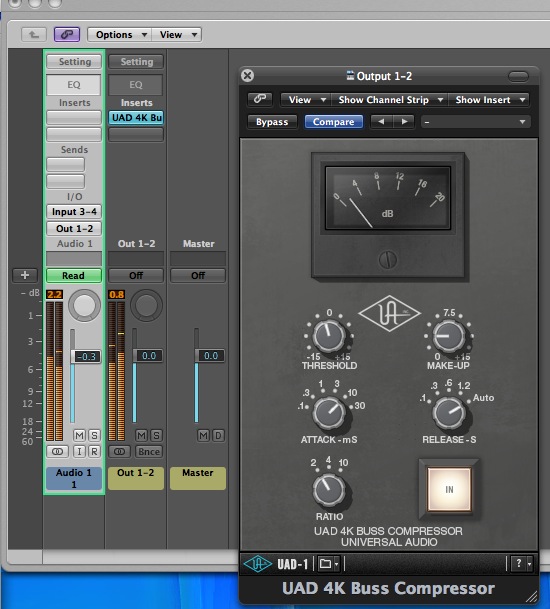Click stereo format icon on Out 1-2 strip
Viewport: 550px width, 609px height.
click(x=120, y=451)
